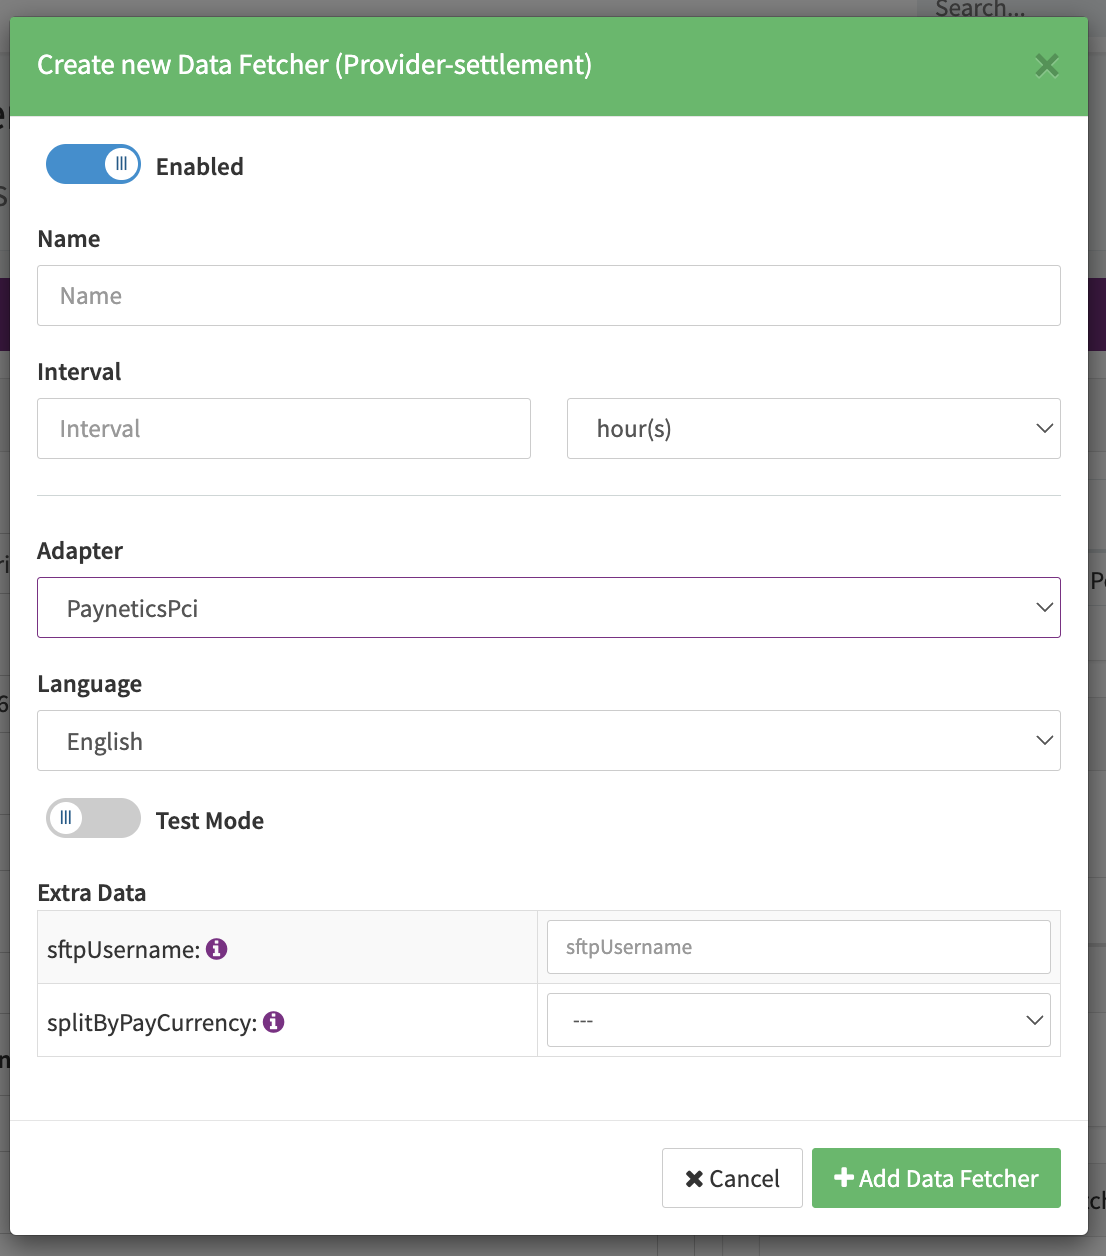
Task: Open the splitByPayCurrency value dropdown
Action: pyautogui.click(x=798, y=1020)
